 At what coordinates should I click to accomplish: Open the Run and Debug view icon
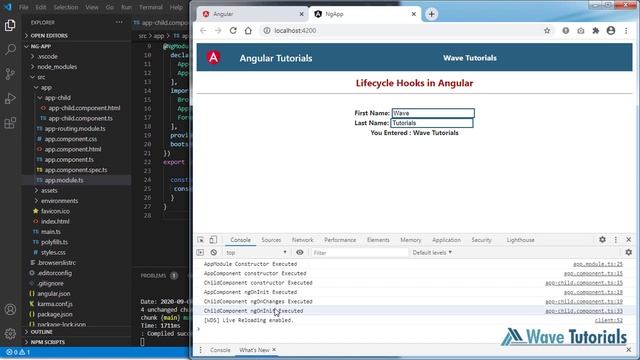(x=10, y=98)
